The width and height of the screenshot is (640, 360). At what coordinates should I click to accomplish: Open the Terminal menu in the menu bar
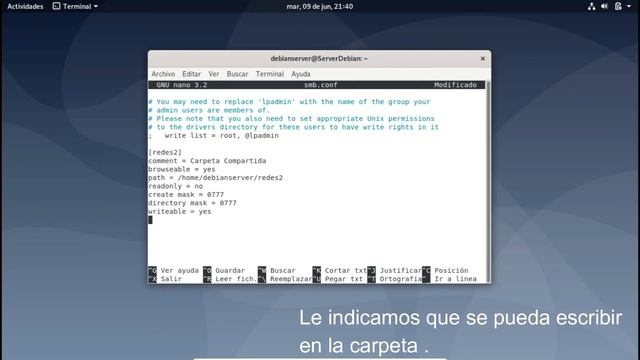pos(269,74)
